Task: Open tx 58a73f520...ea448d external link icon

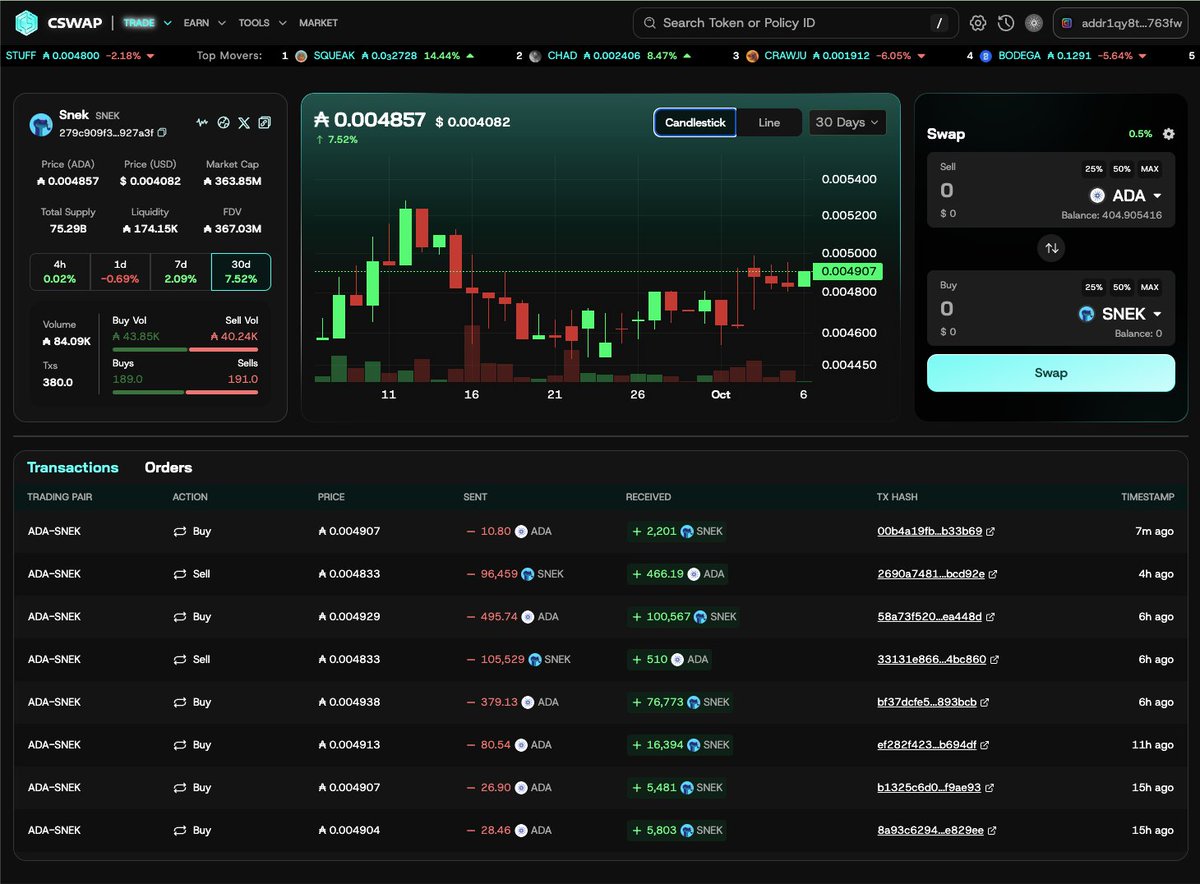Action: coord(990,617)
